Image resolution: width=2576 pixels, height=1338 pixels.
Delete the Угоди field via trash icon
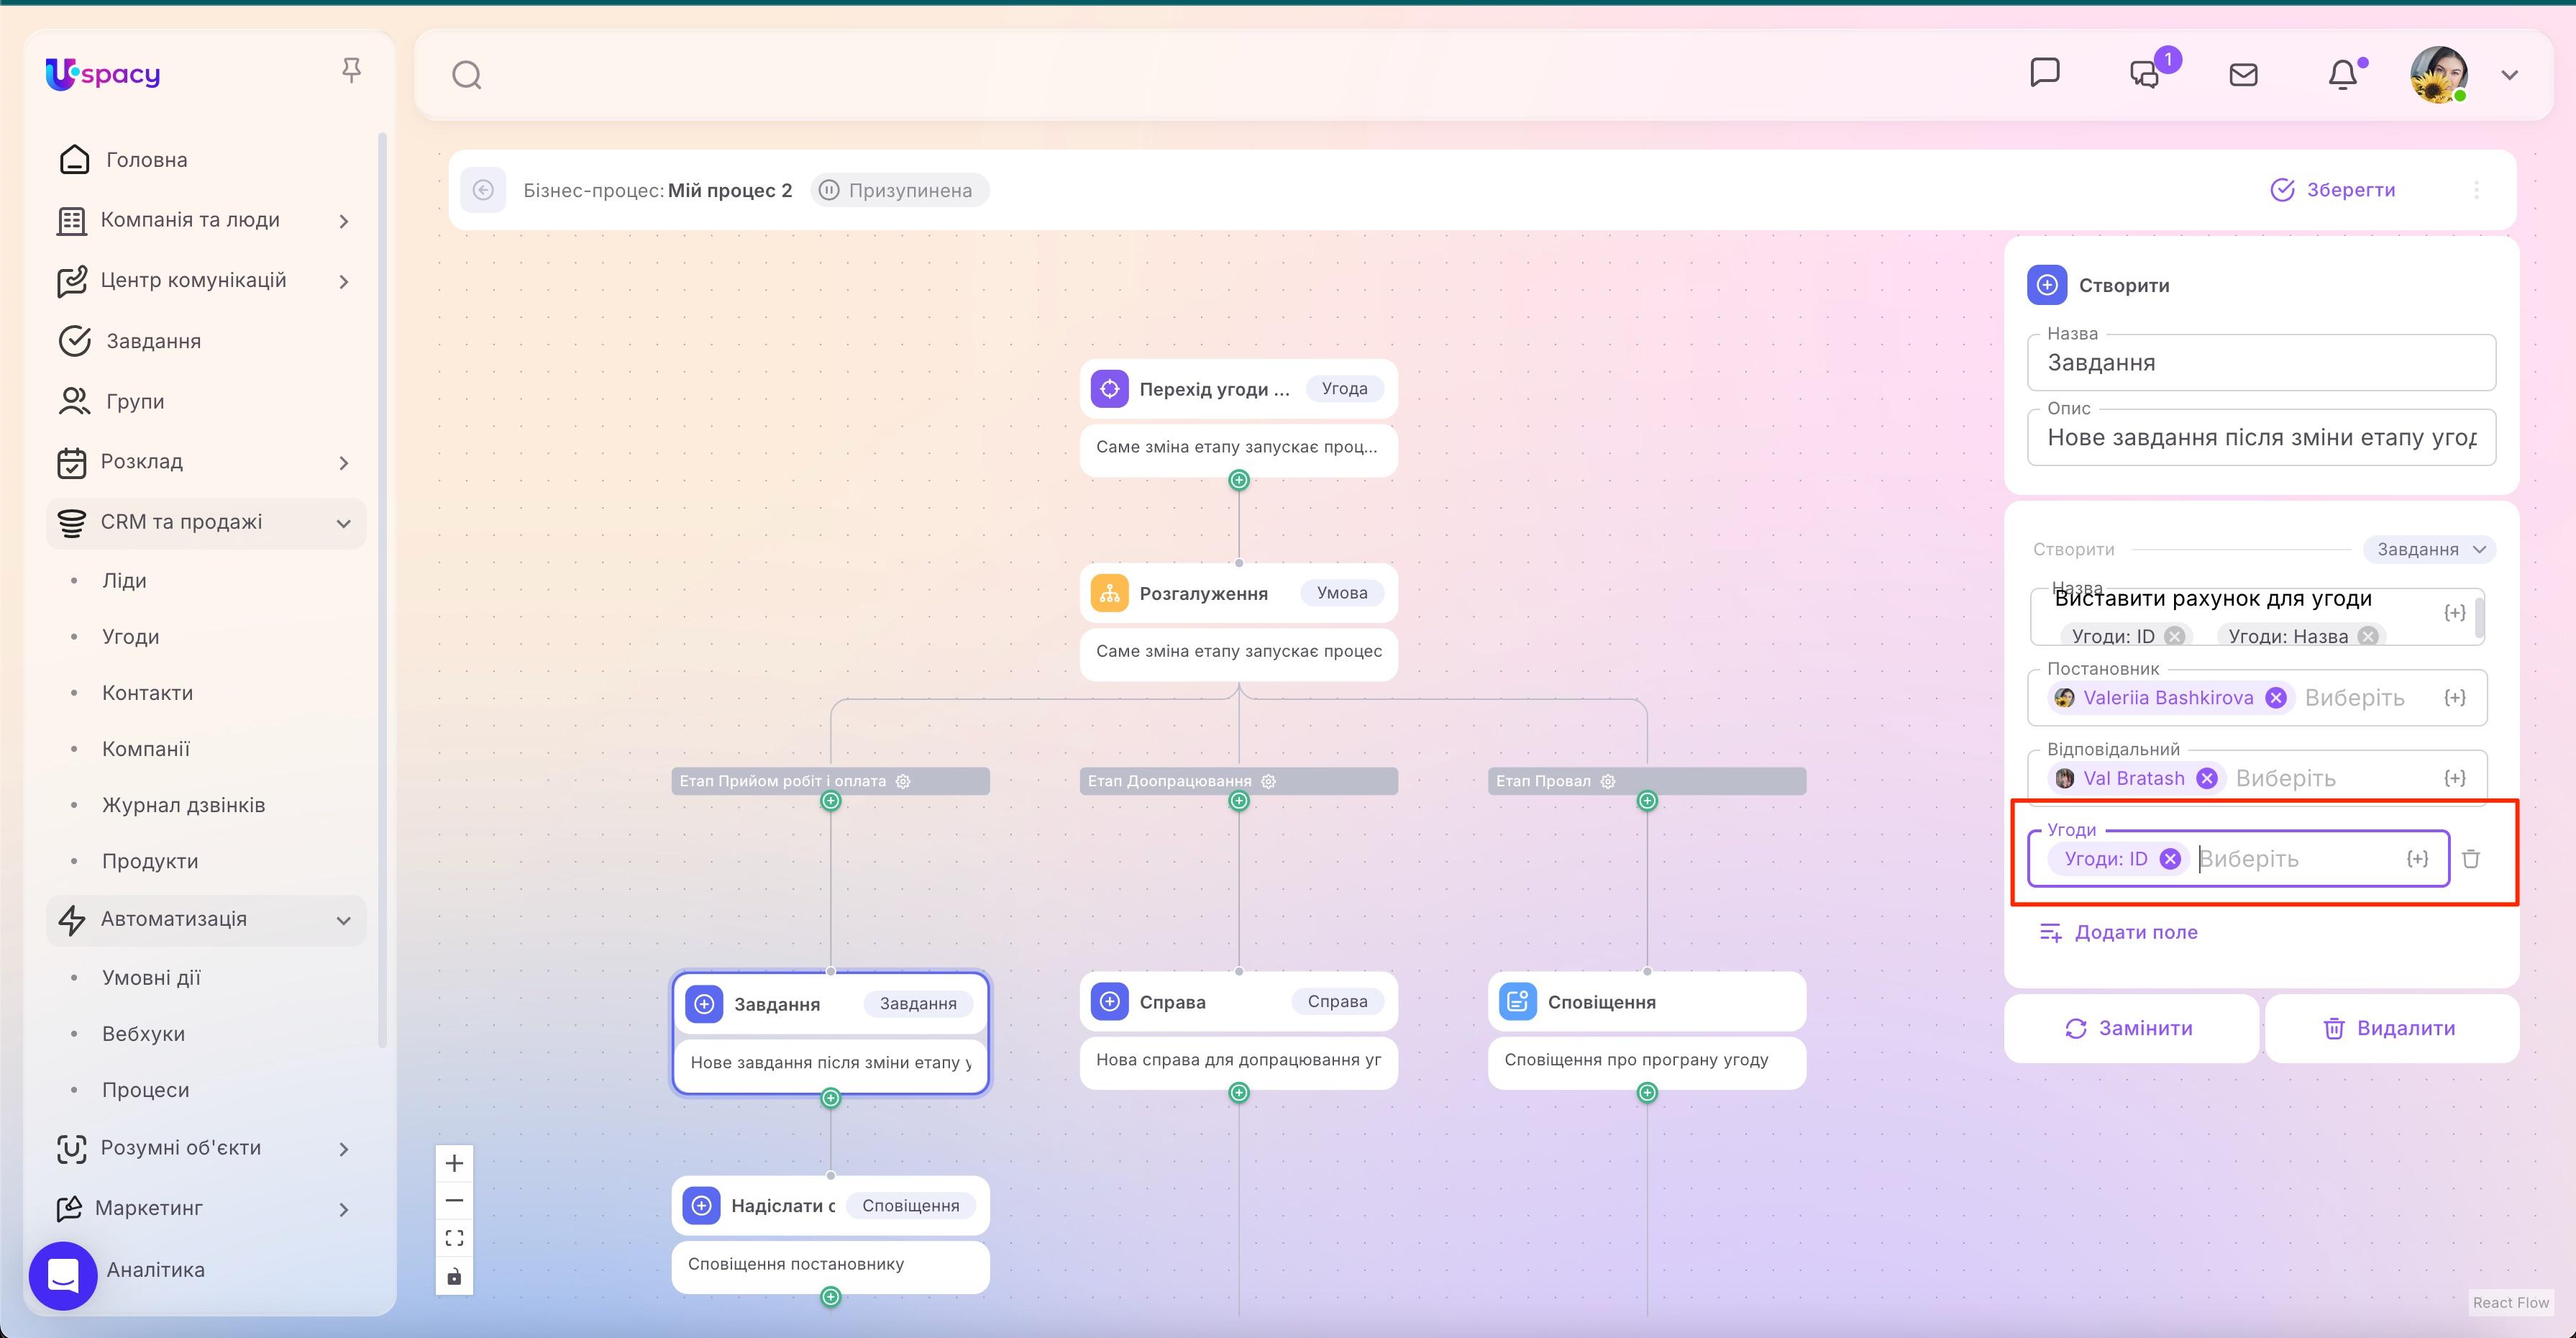pos(2472,858)
